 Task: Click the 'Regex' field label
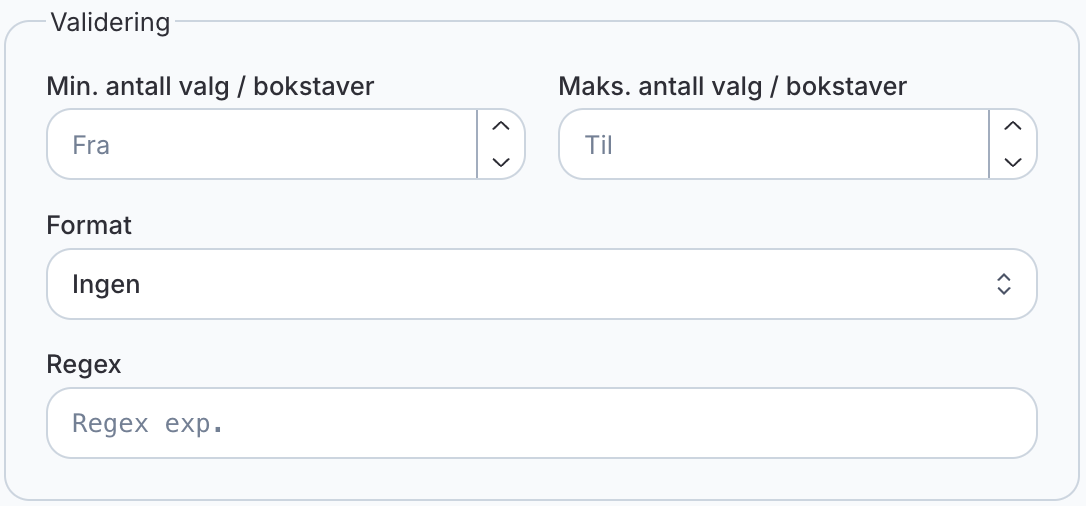tap(84, 364)
